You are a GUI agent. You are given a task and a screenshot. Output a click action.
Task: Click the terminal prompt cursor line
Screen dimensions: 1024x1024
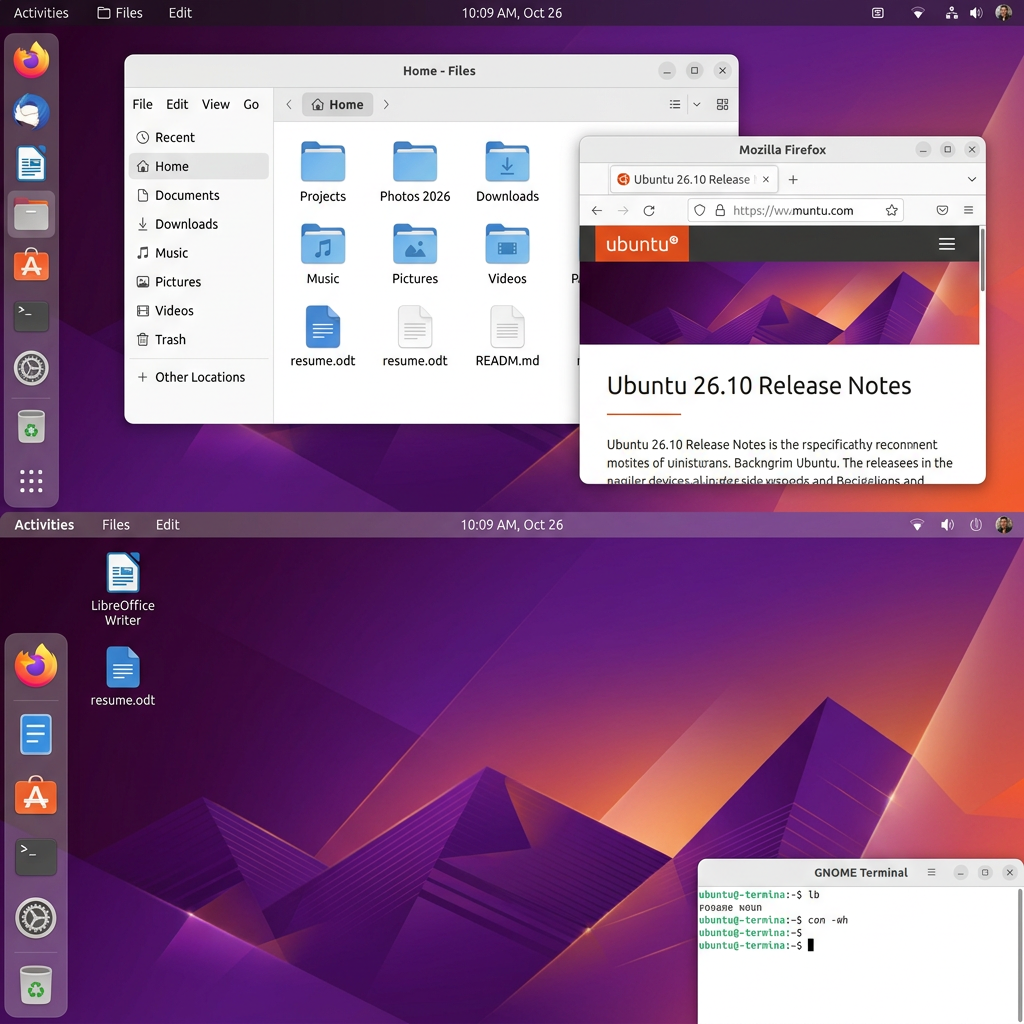click(756, 945)
